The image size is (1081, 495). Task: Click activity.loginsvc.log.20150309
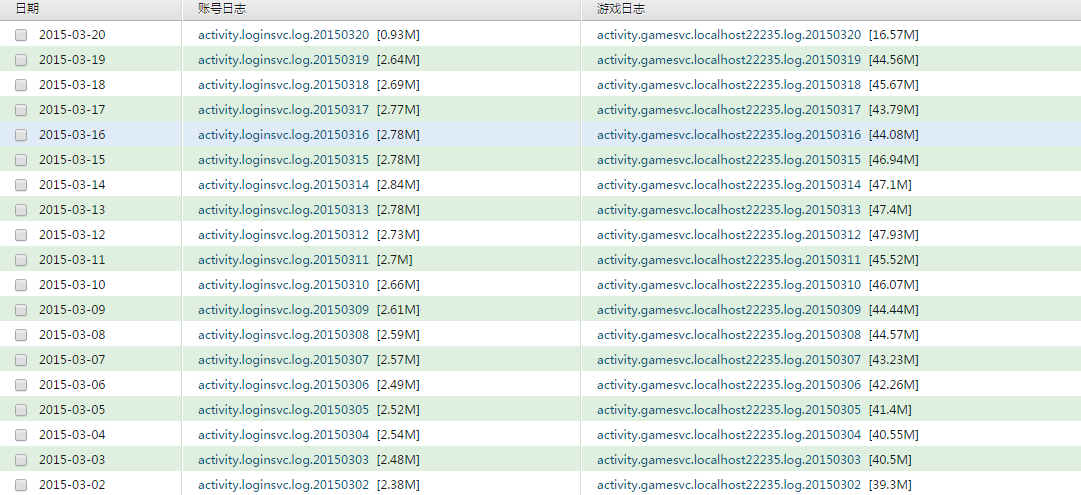click(283, 309)
